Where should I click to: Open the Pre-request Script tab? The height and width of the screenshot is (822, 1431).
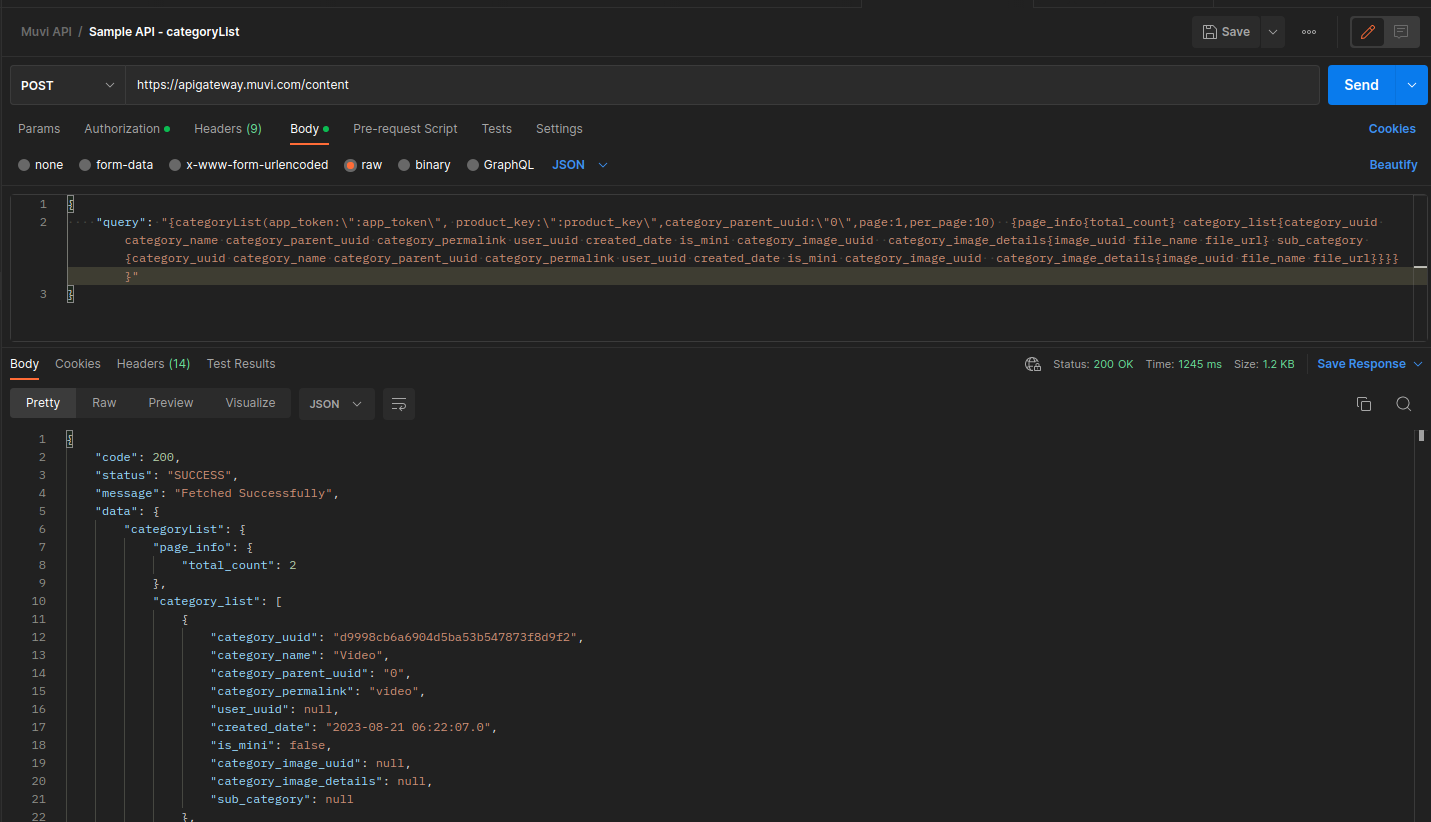coord(405,129)
